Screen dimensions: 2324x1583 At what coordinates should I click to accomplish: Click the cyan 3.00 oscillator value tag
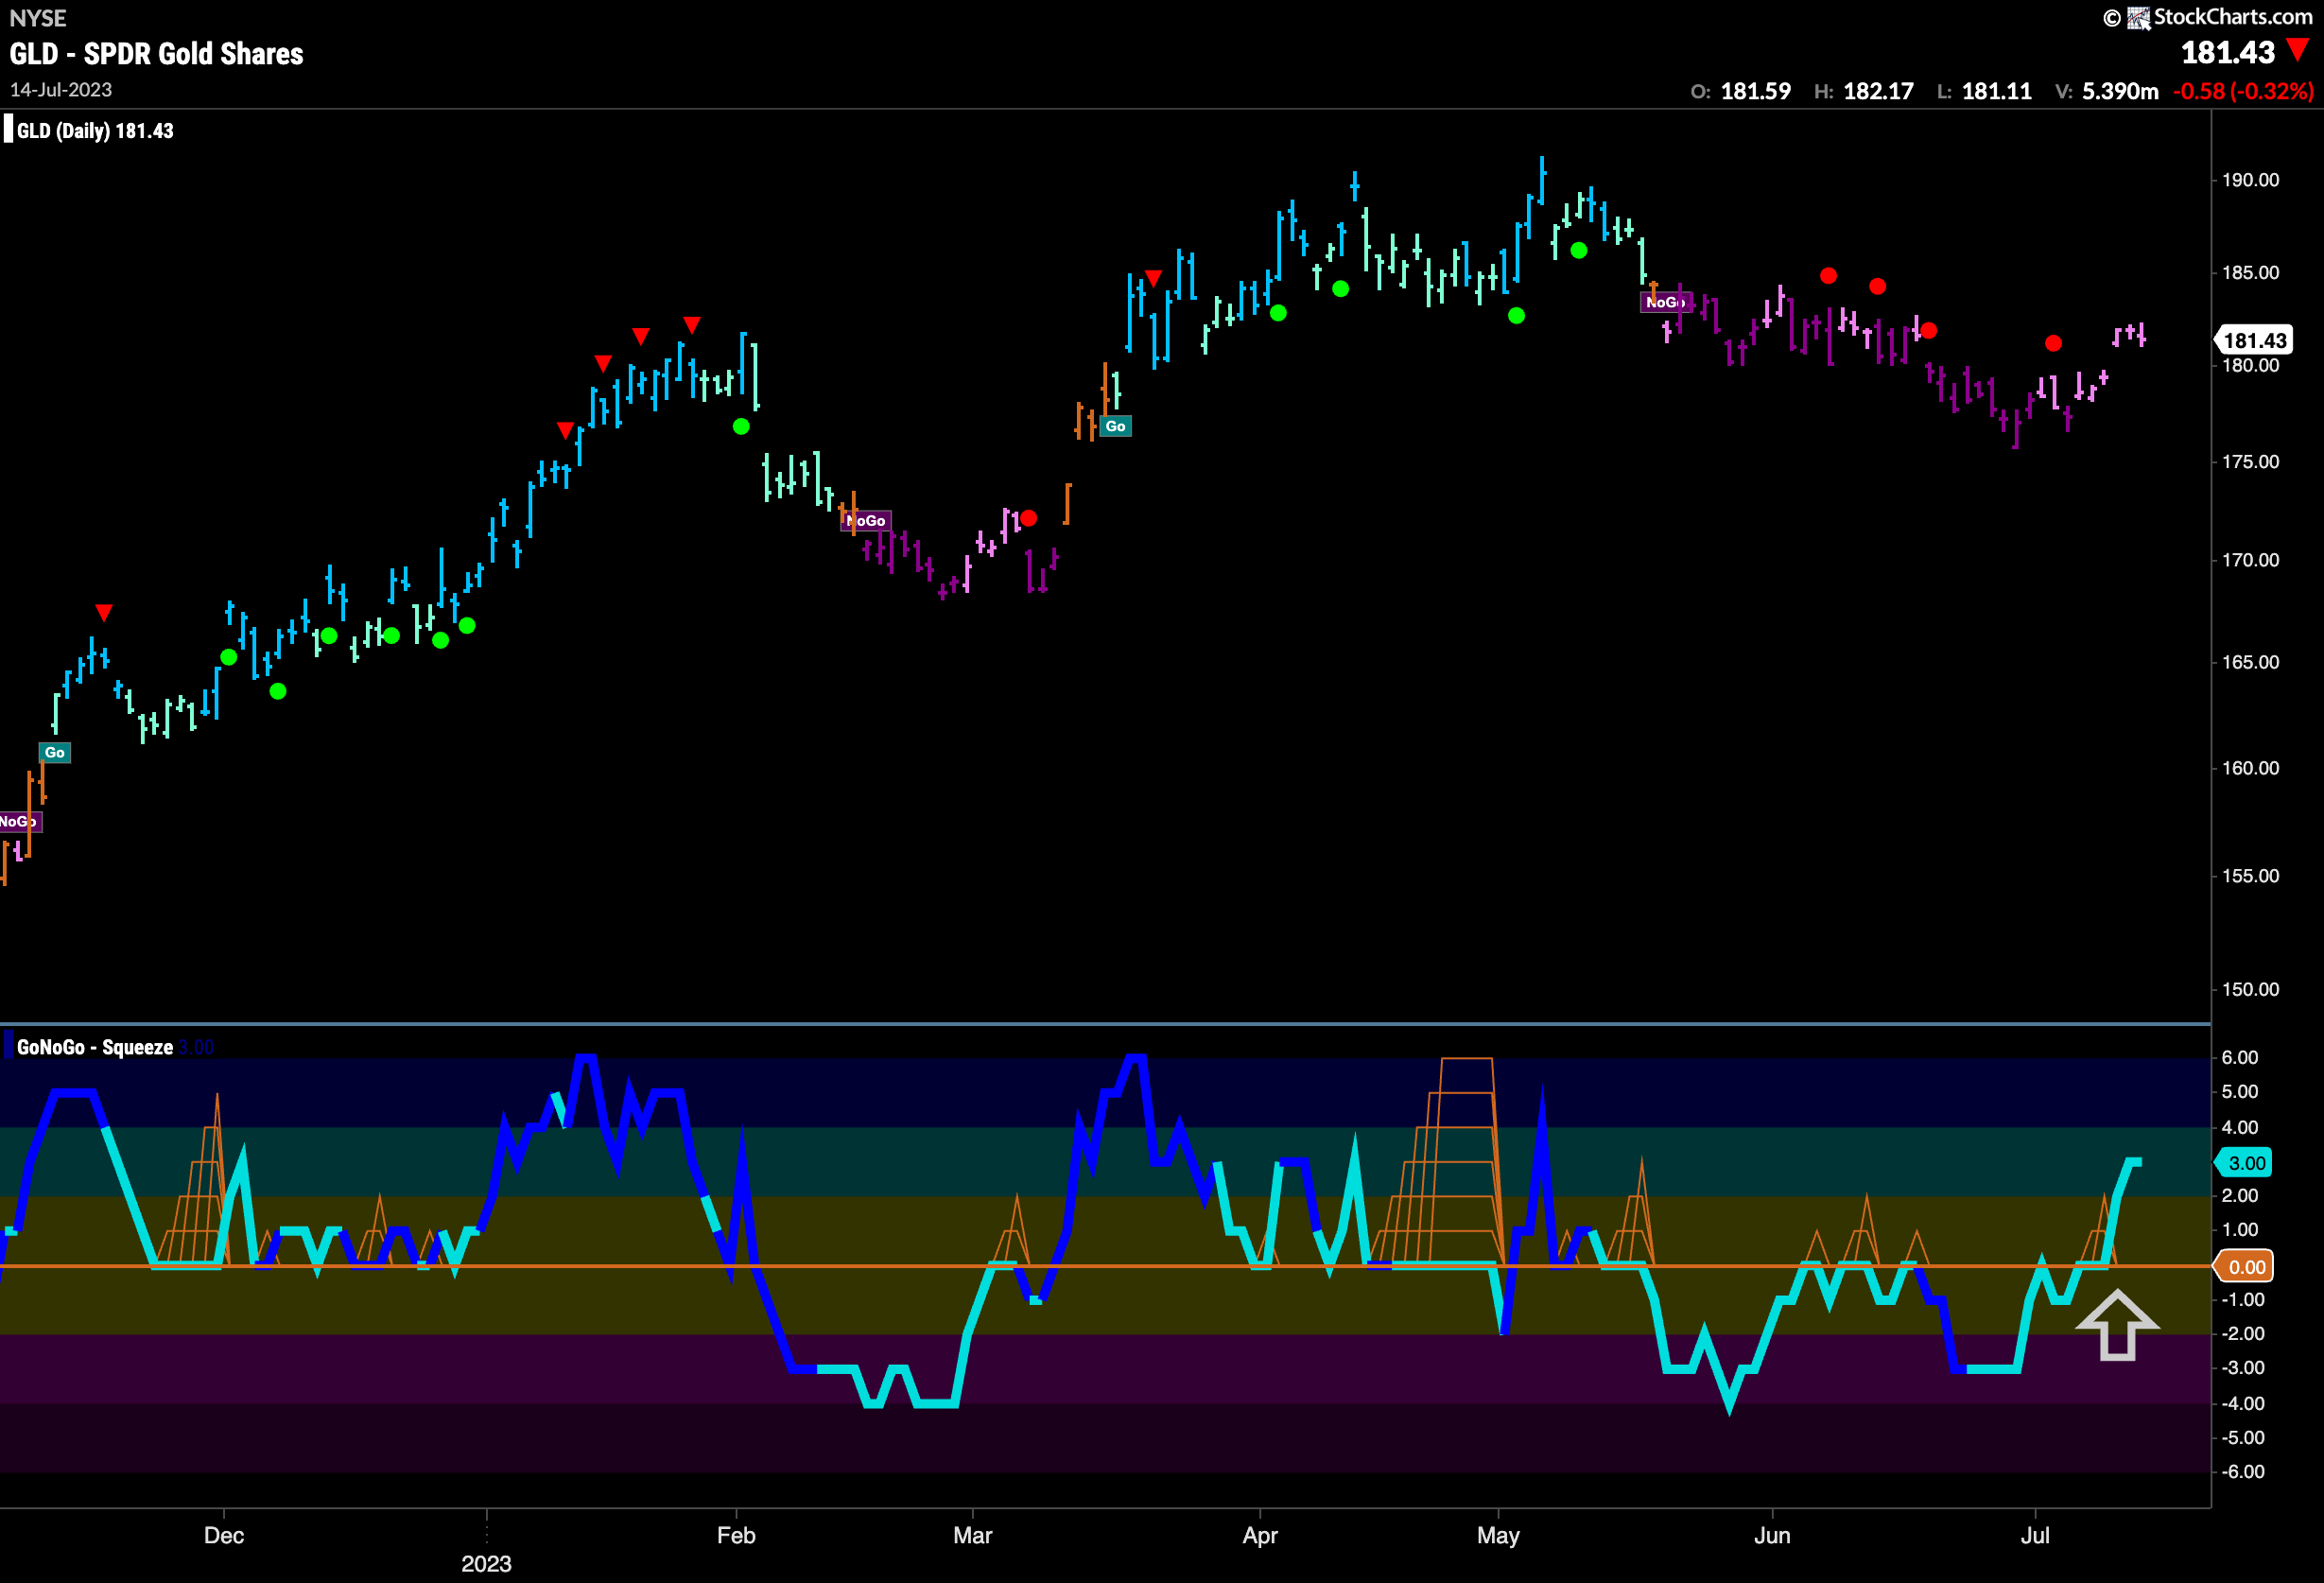pyautogui.click(x=2244, y=1163)
